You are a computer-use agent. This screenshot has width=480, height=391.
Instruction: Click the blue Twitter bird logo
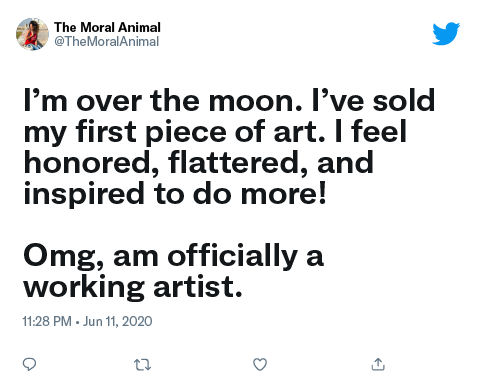click(446, 34)
